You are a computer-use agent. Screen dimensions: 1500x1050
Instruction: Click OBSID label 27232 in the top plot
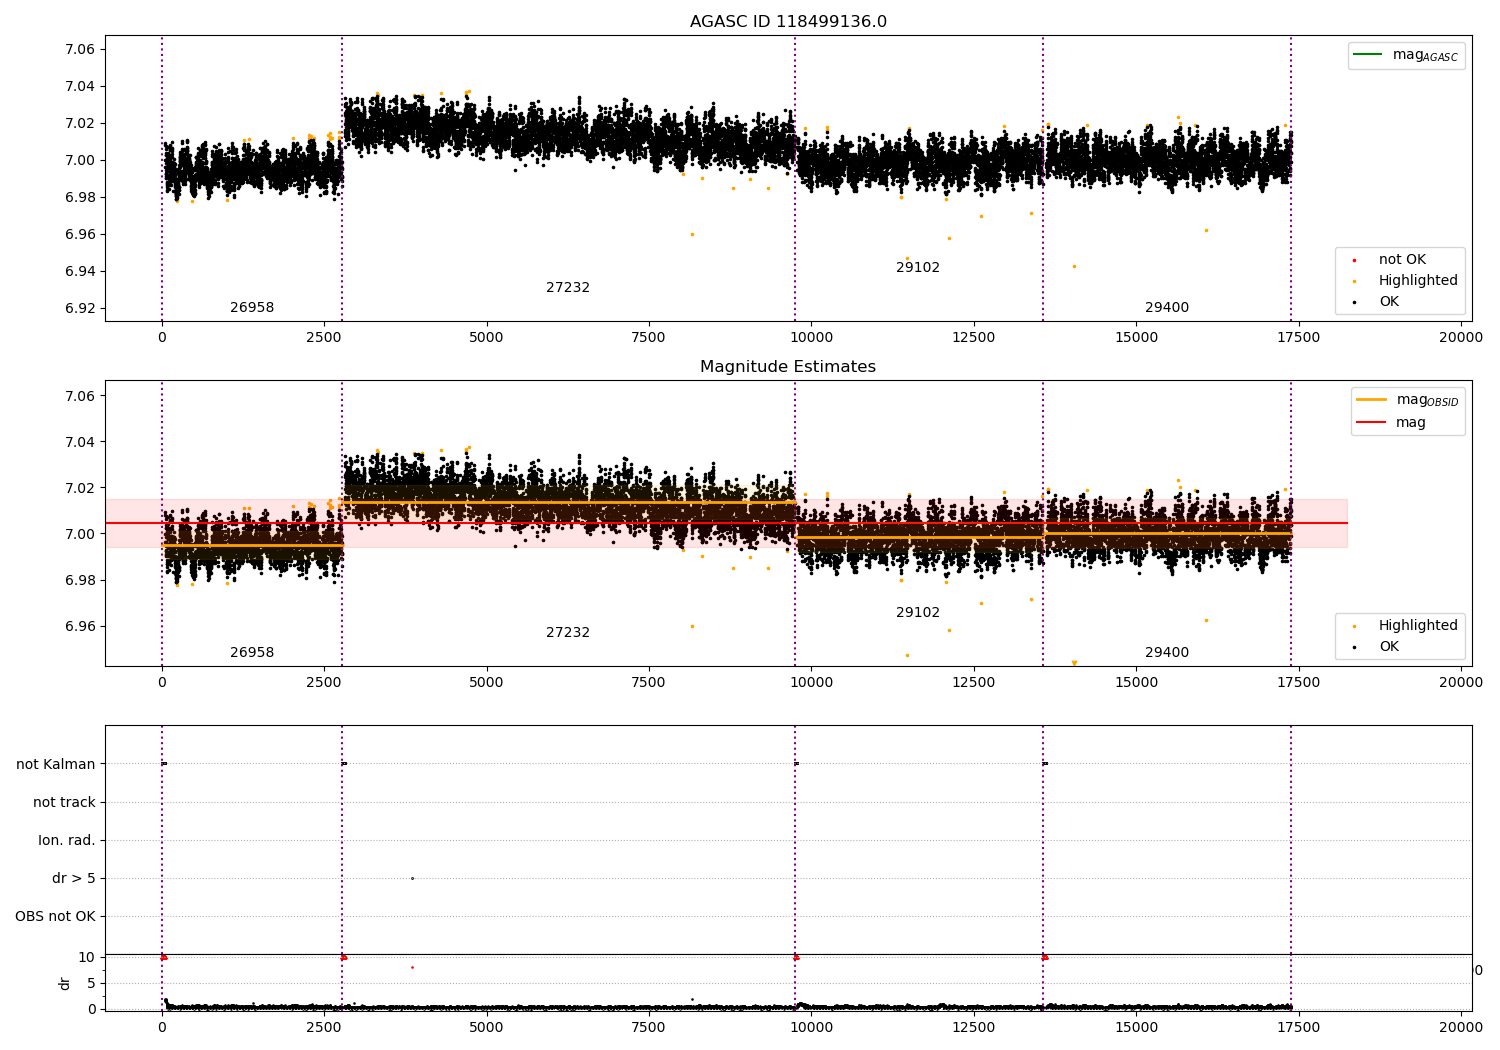(x=568, y=288)
